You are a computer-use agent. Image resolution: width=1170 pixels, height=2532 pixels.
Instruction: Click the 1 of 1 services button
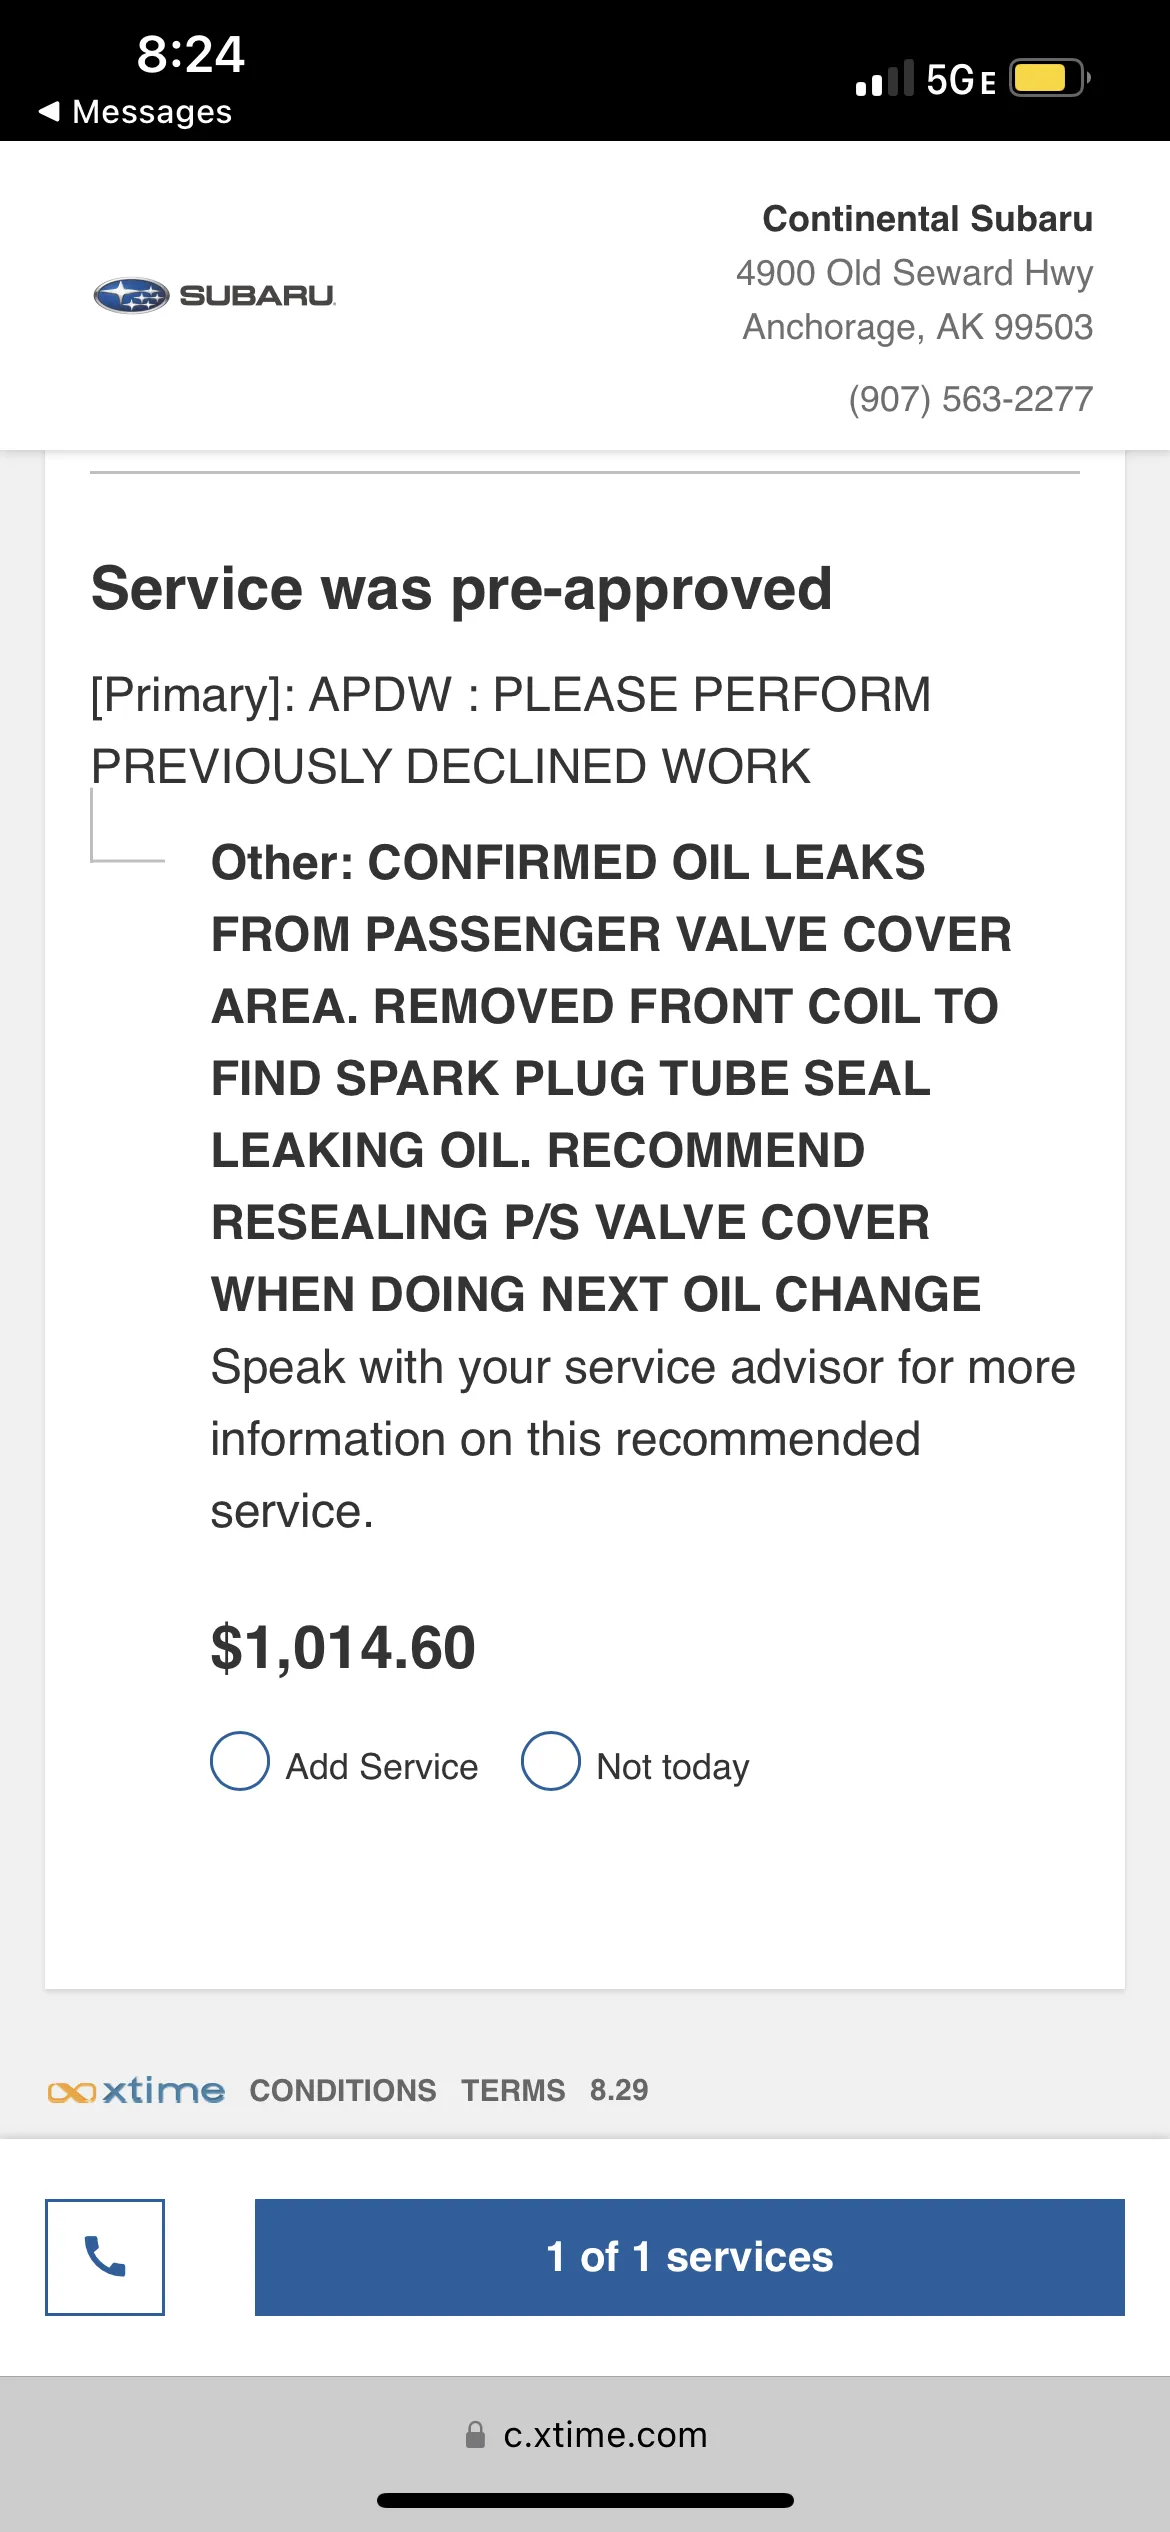tap(690, 2256)
